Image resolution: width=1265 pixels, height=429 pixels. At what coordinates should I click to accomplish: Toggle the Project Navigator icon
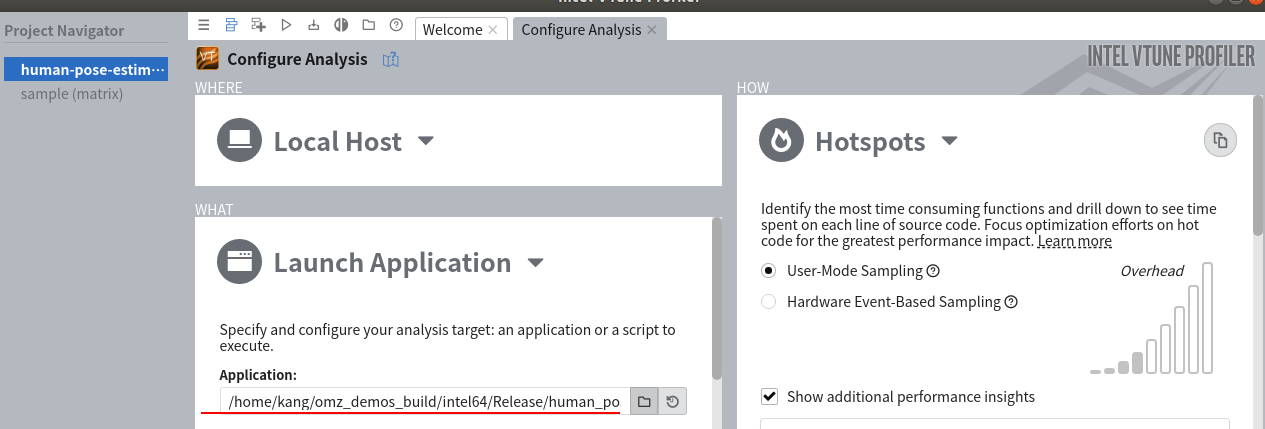231,25
